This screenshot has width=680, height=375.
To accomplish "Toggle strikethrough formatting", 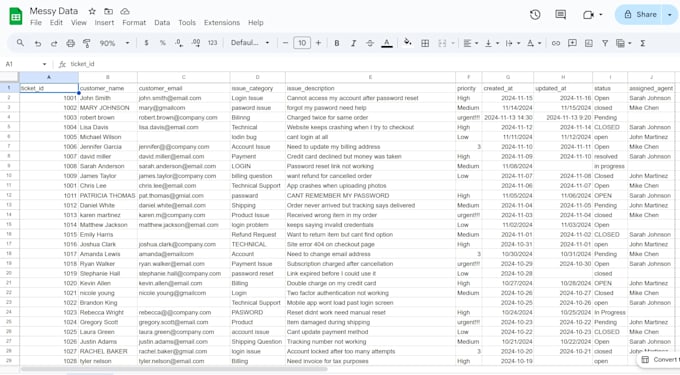I will click(x=370, y=43).
